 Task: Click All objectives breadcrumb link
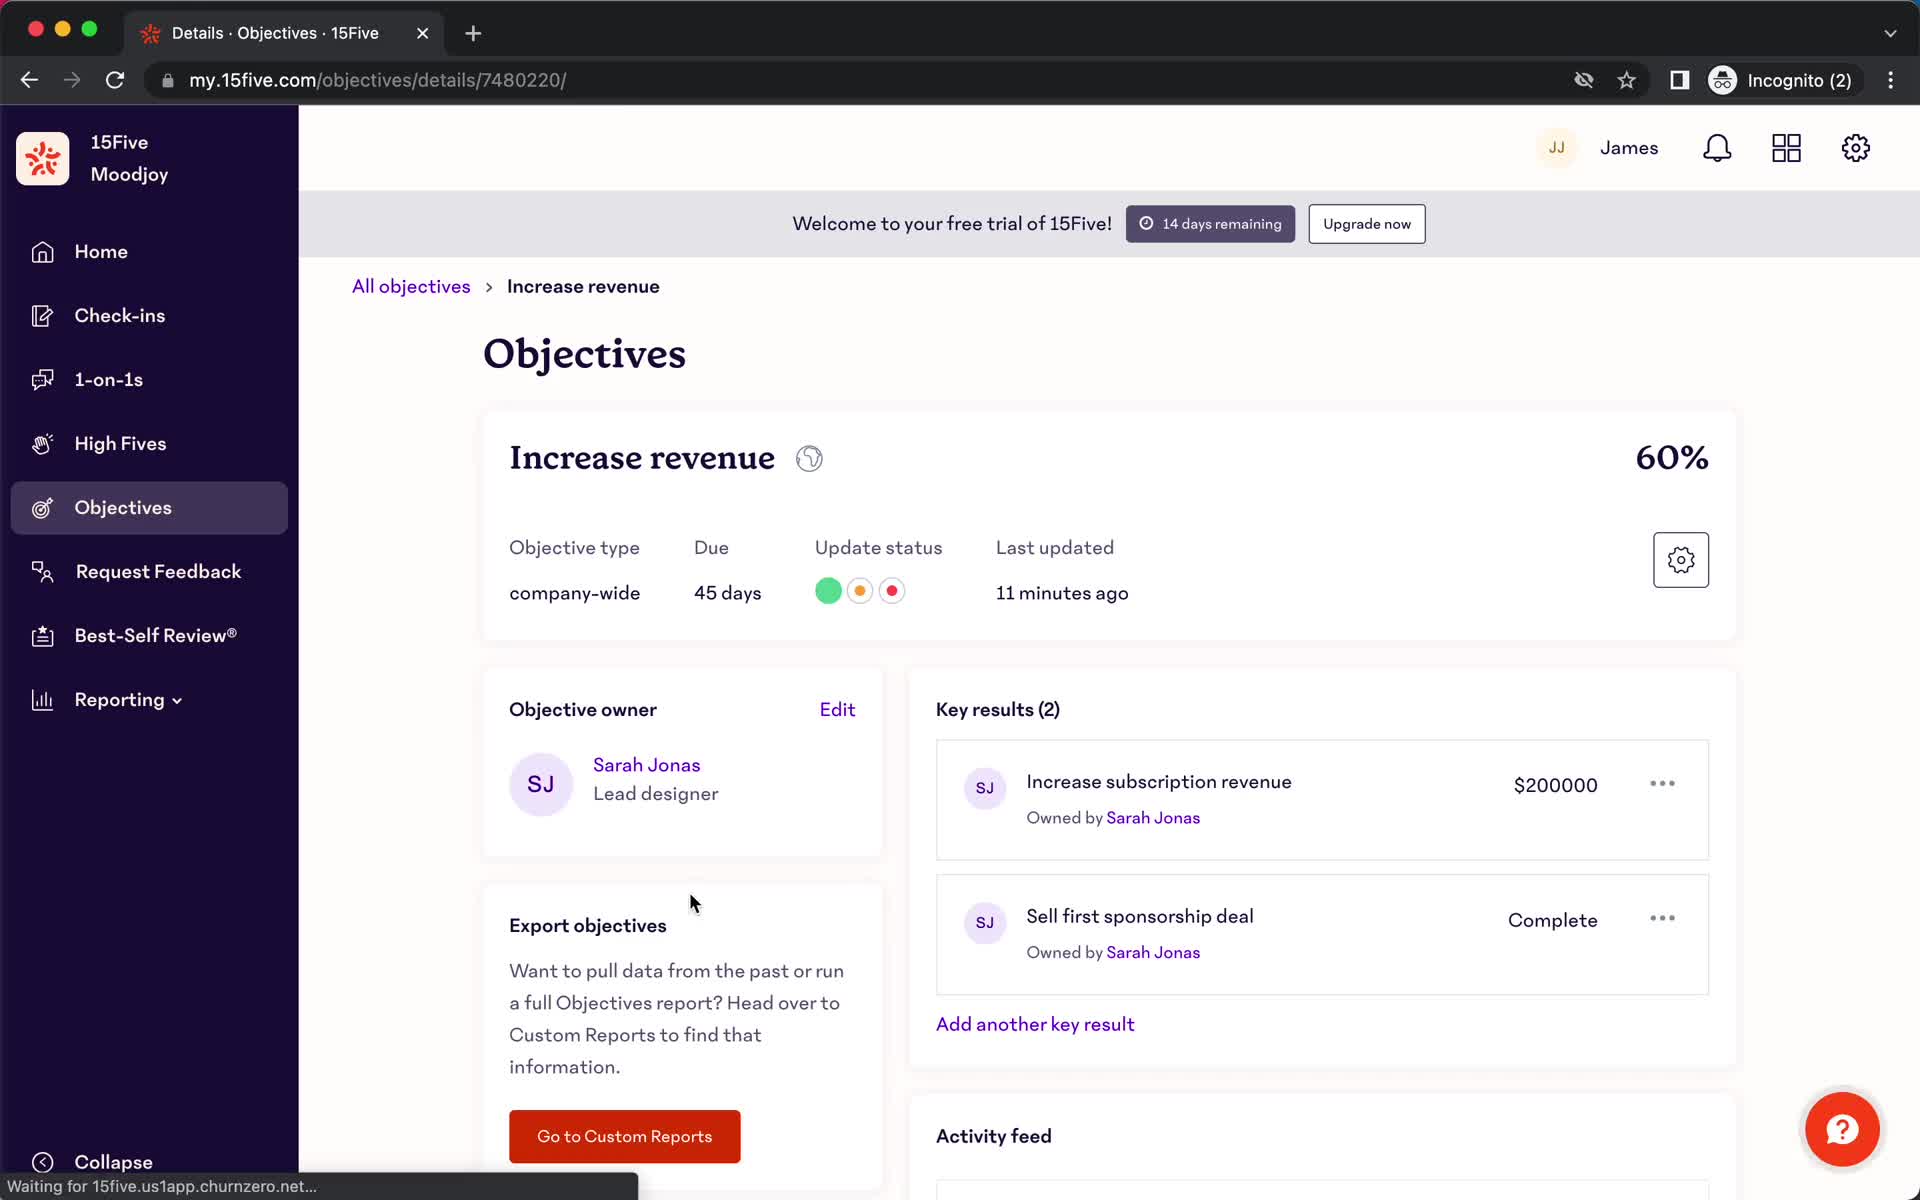[412, 286]
